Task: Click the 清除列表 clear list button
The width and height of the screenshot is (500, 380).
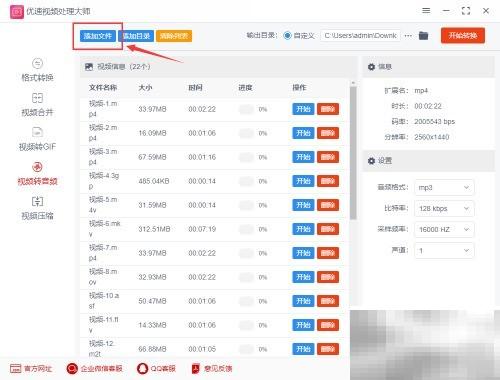Action: [174, 36]
